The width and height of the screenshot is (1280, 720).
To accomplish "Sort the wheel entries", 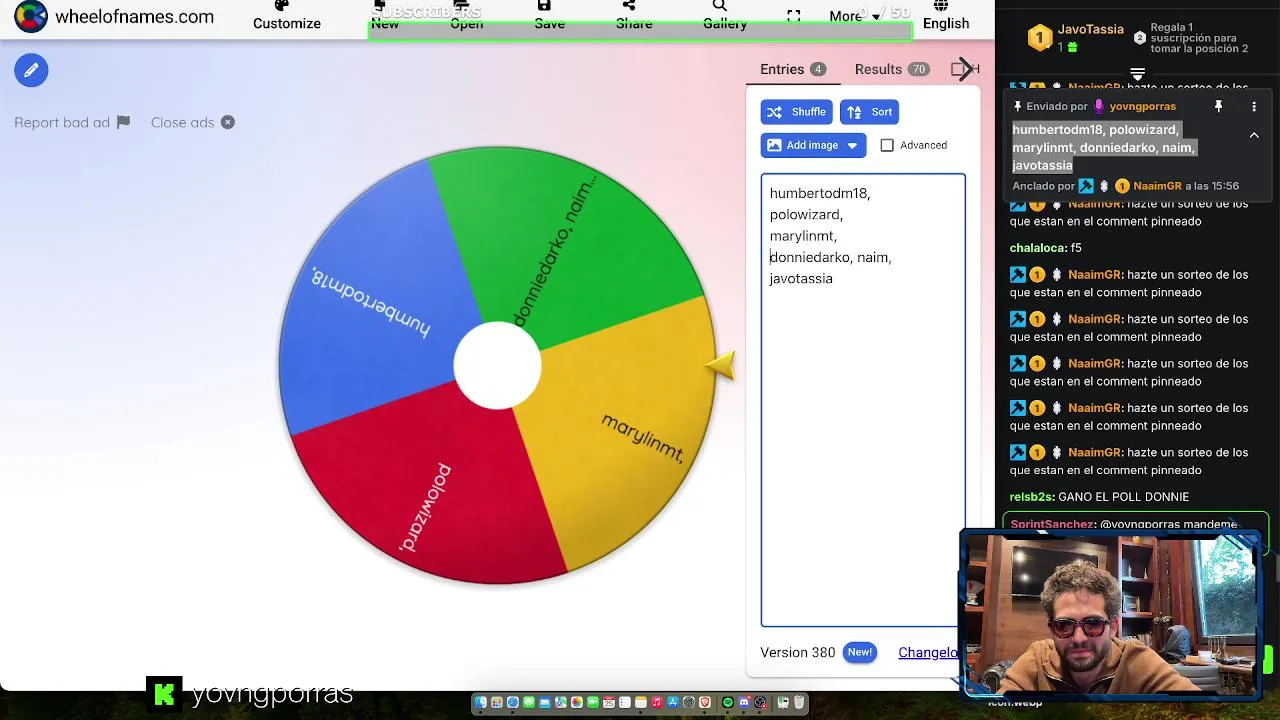I will (x=869, y=112).
